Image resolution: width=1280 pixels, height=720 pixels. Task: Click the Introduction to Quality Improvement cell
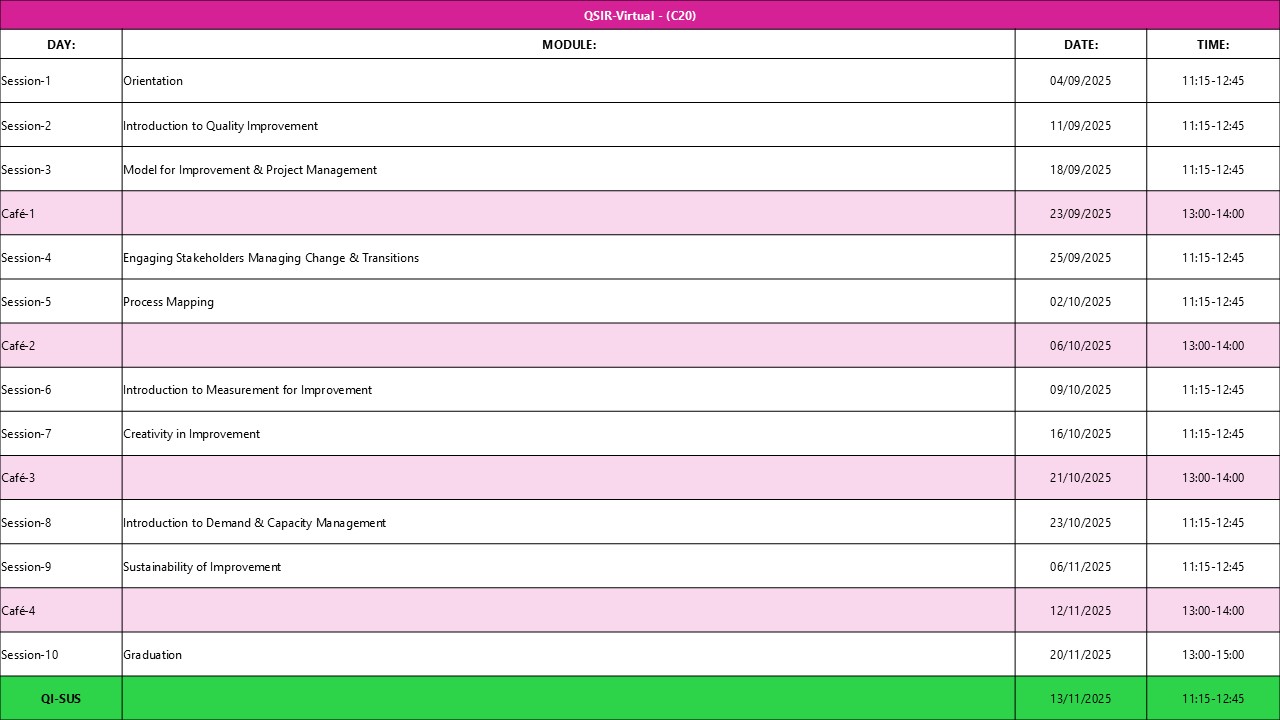point(220,126)
